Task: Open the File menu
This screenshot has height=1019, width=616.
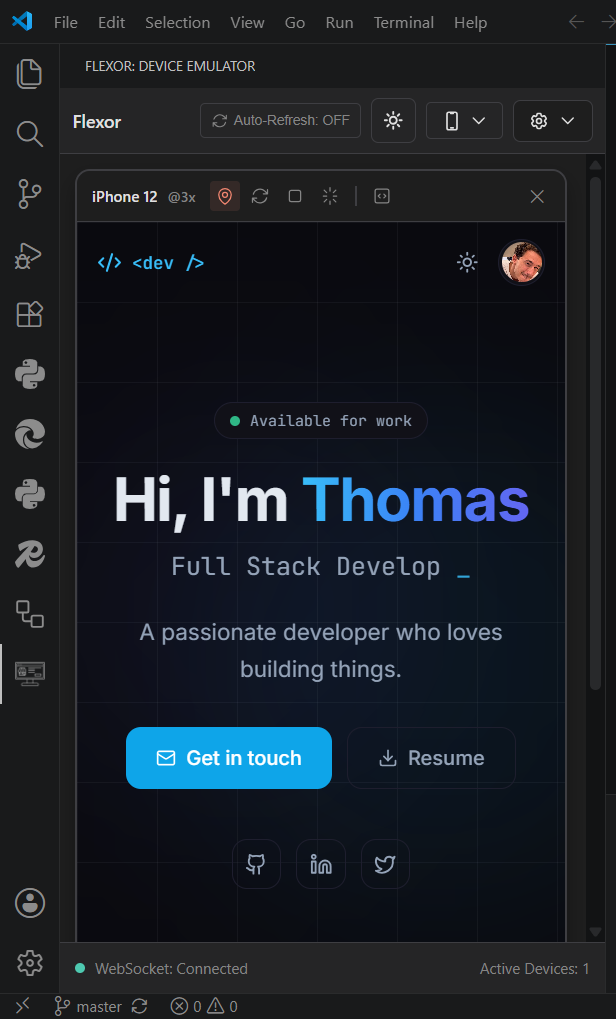Action: pos(66,22)
